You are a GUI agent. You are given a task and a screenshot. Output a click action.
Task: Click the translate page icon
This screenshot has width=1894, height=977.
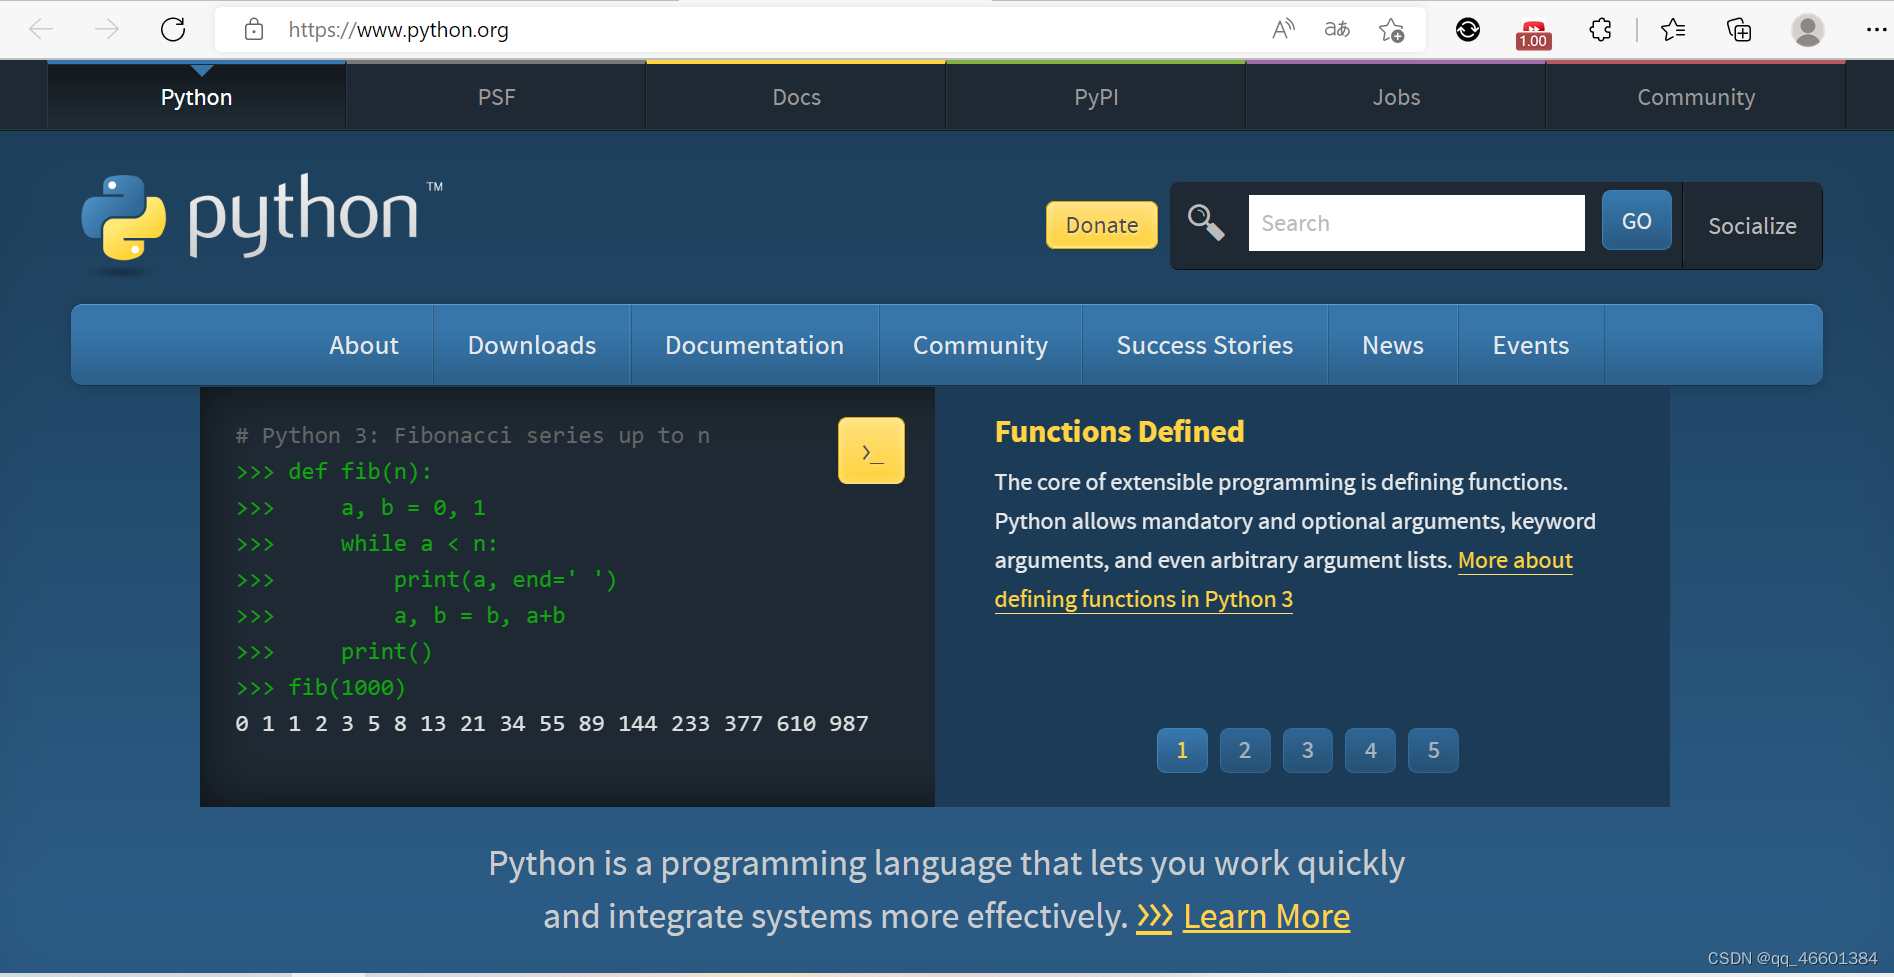point(1337,29)
